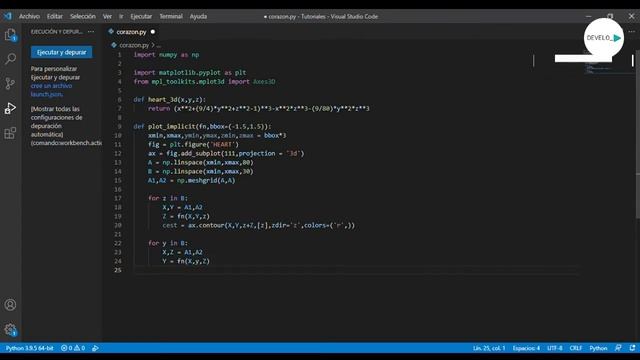Click the Python file icon in breadcrumb

point(114,45)
